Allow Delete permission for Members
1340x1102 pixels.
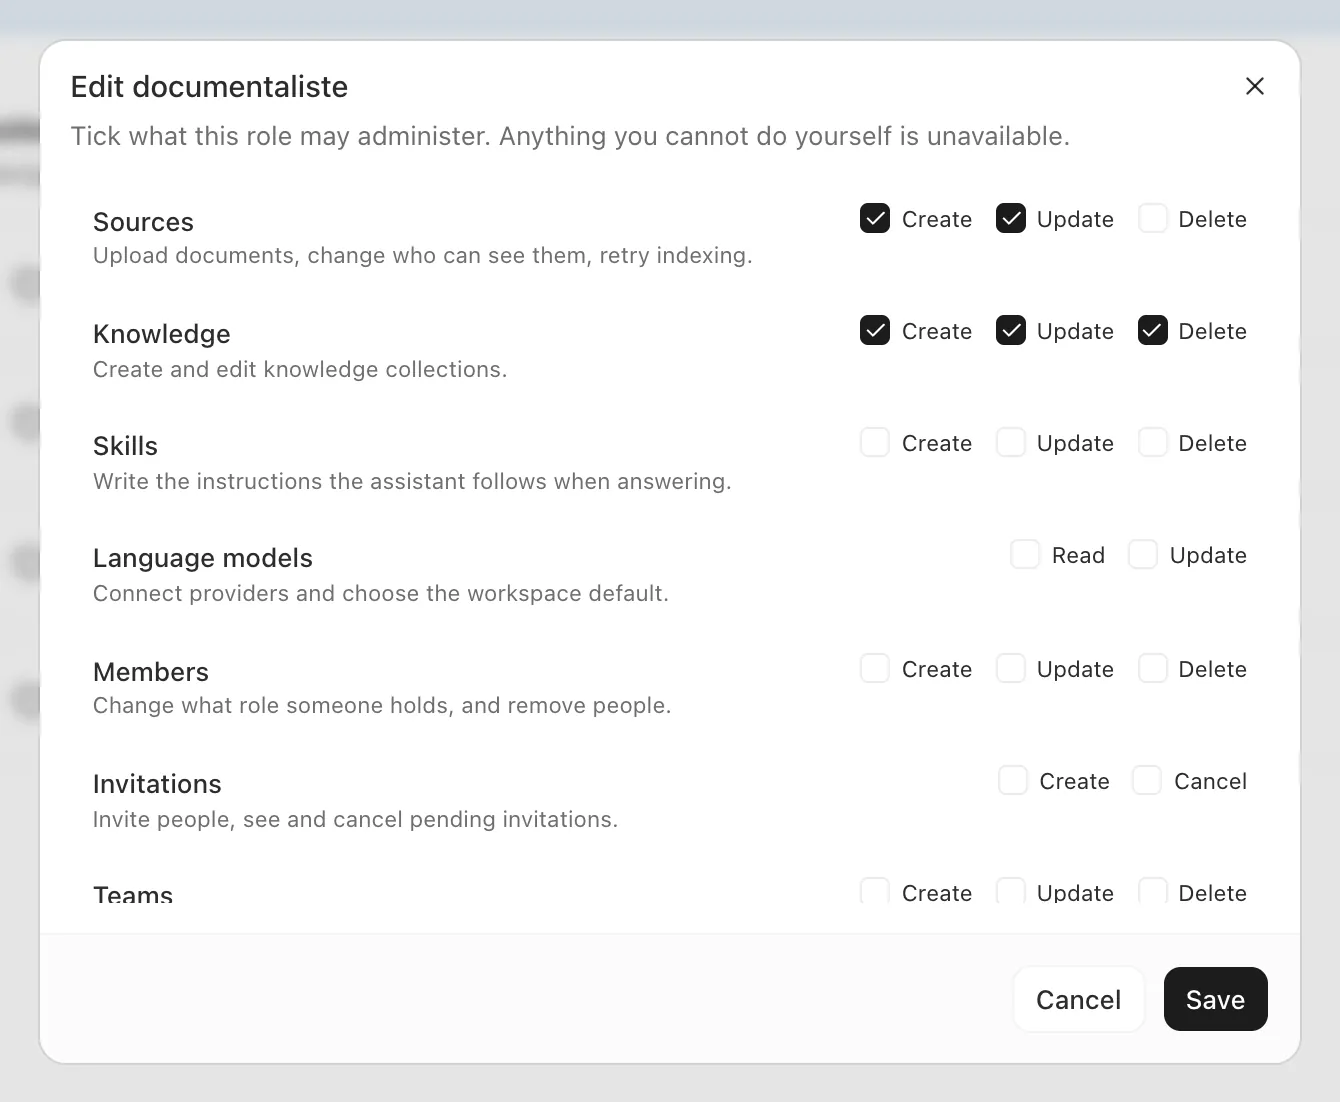pyautogui.click(x=1153, y=668)
